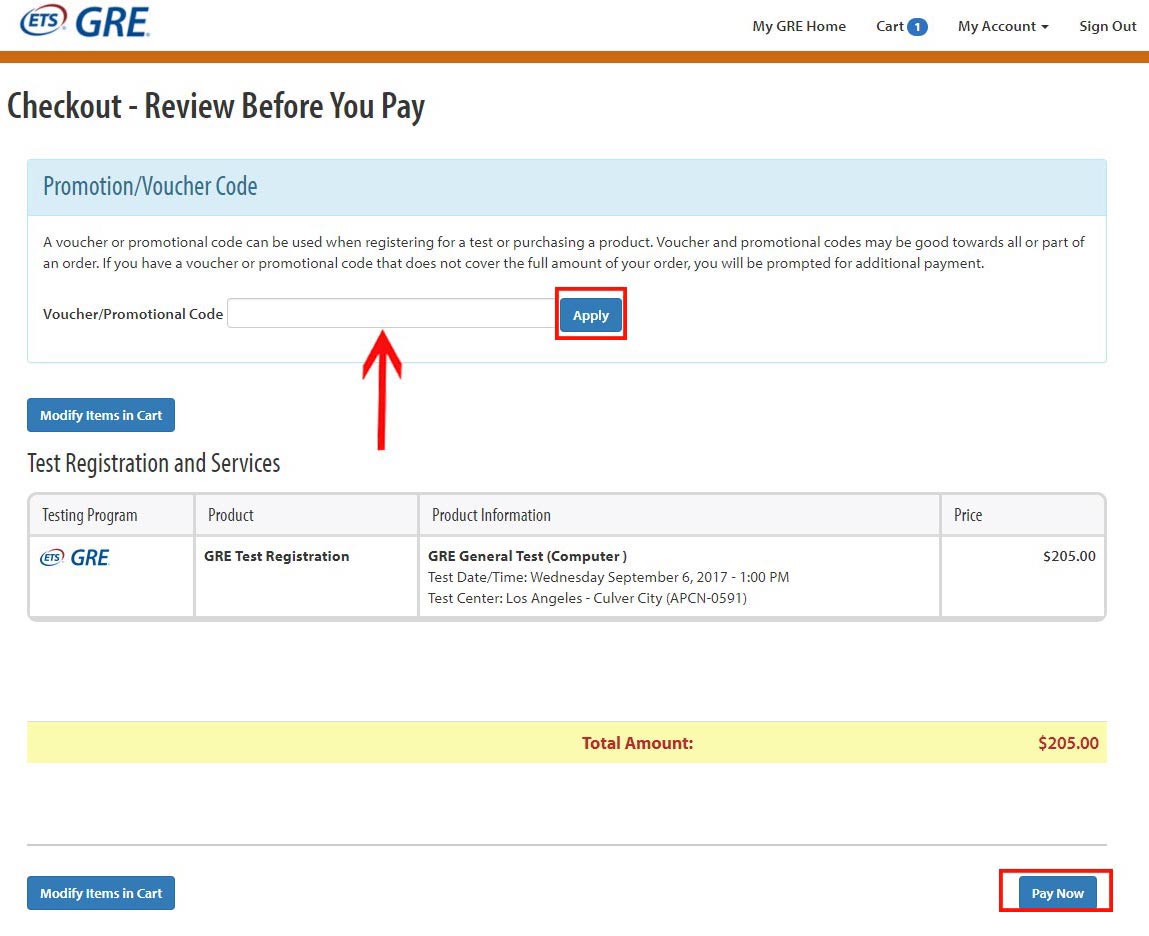Click the cart item-count badge
The width and height of the screenshot is (1149, 936).
tap(917, 27)
